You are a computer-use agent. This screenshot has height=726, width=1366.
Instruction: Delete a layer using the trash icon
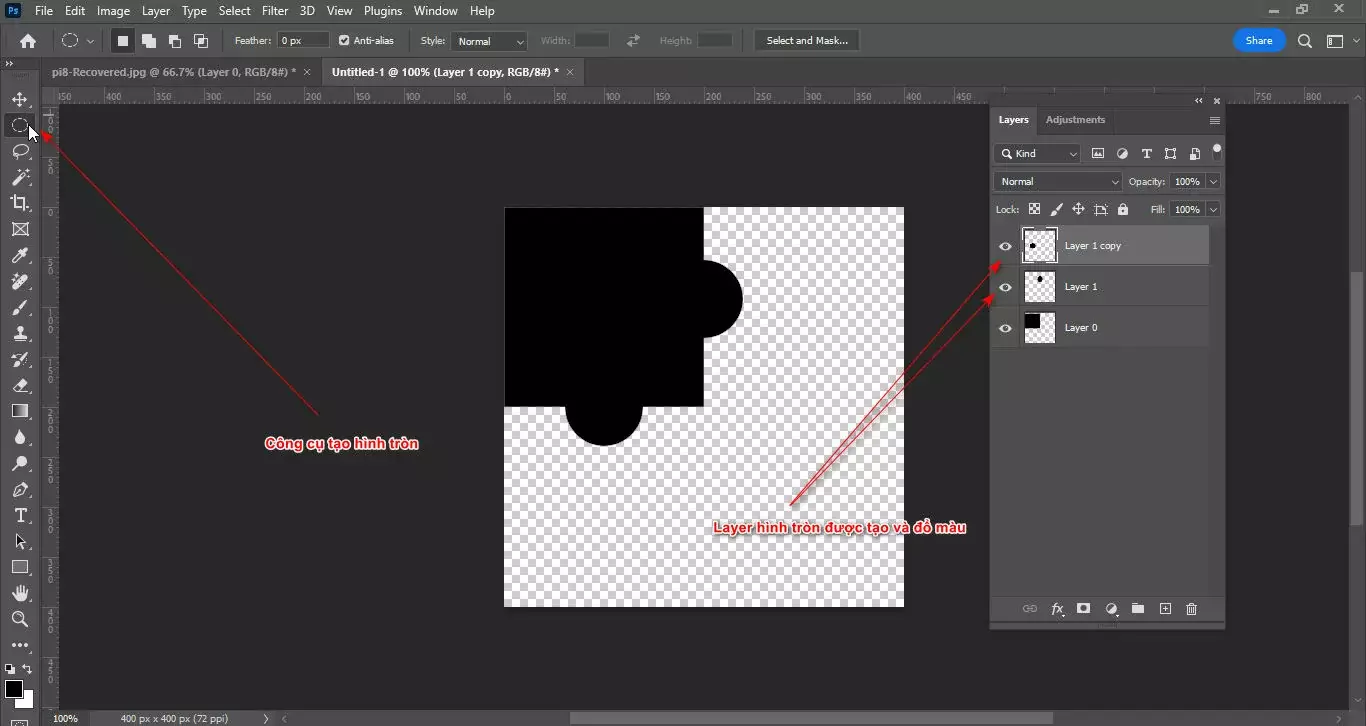1191,608
